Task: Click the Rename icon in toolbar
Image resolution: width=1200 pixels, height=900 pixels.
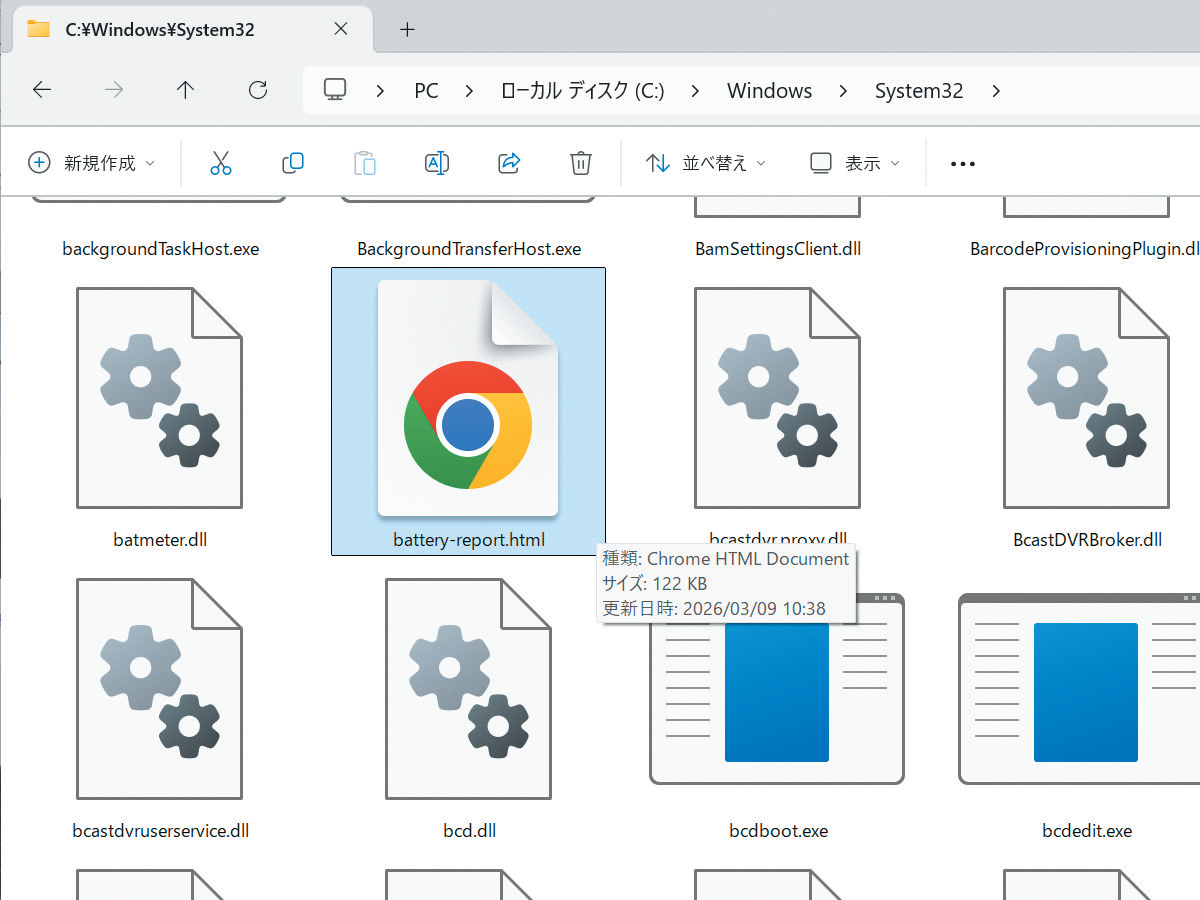Action: pyautogui.click(x=437, y=163)
